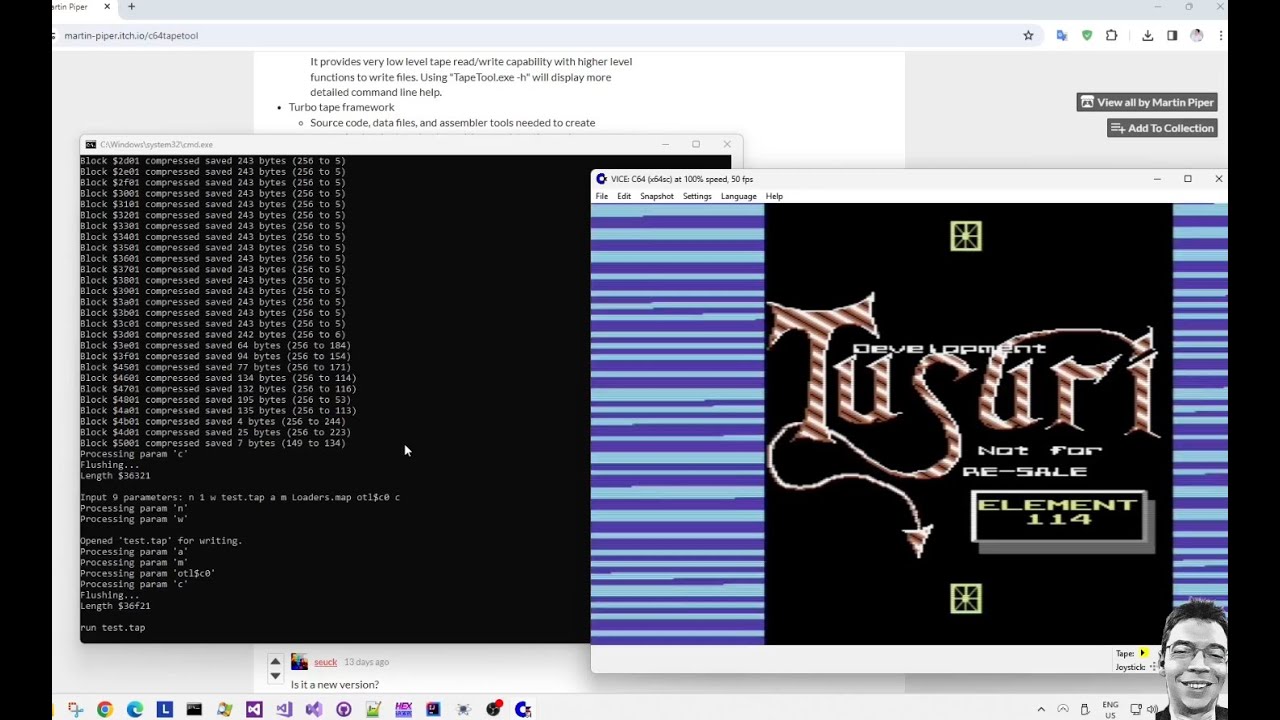Click the seuck commenter link
Viewport: 1280px width, 720px height.
click(326, 662)
